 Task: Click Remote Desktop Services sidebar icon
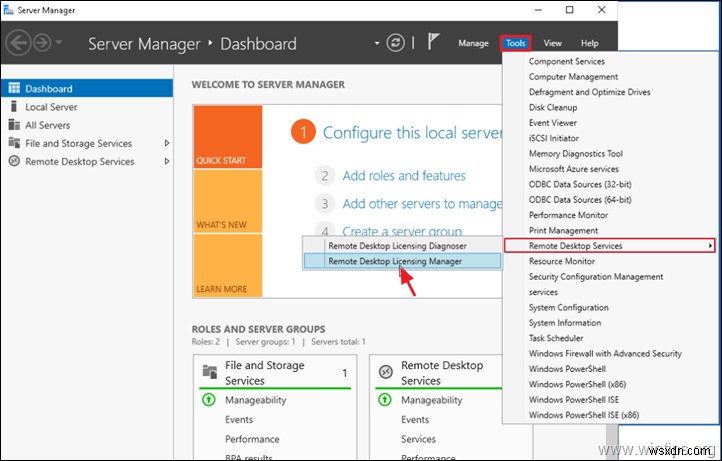click(14, 161)
